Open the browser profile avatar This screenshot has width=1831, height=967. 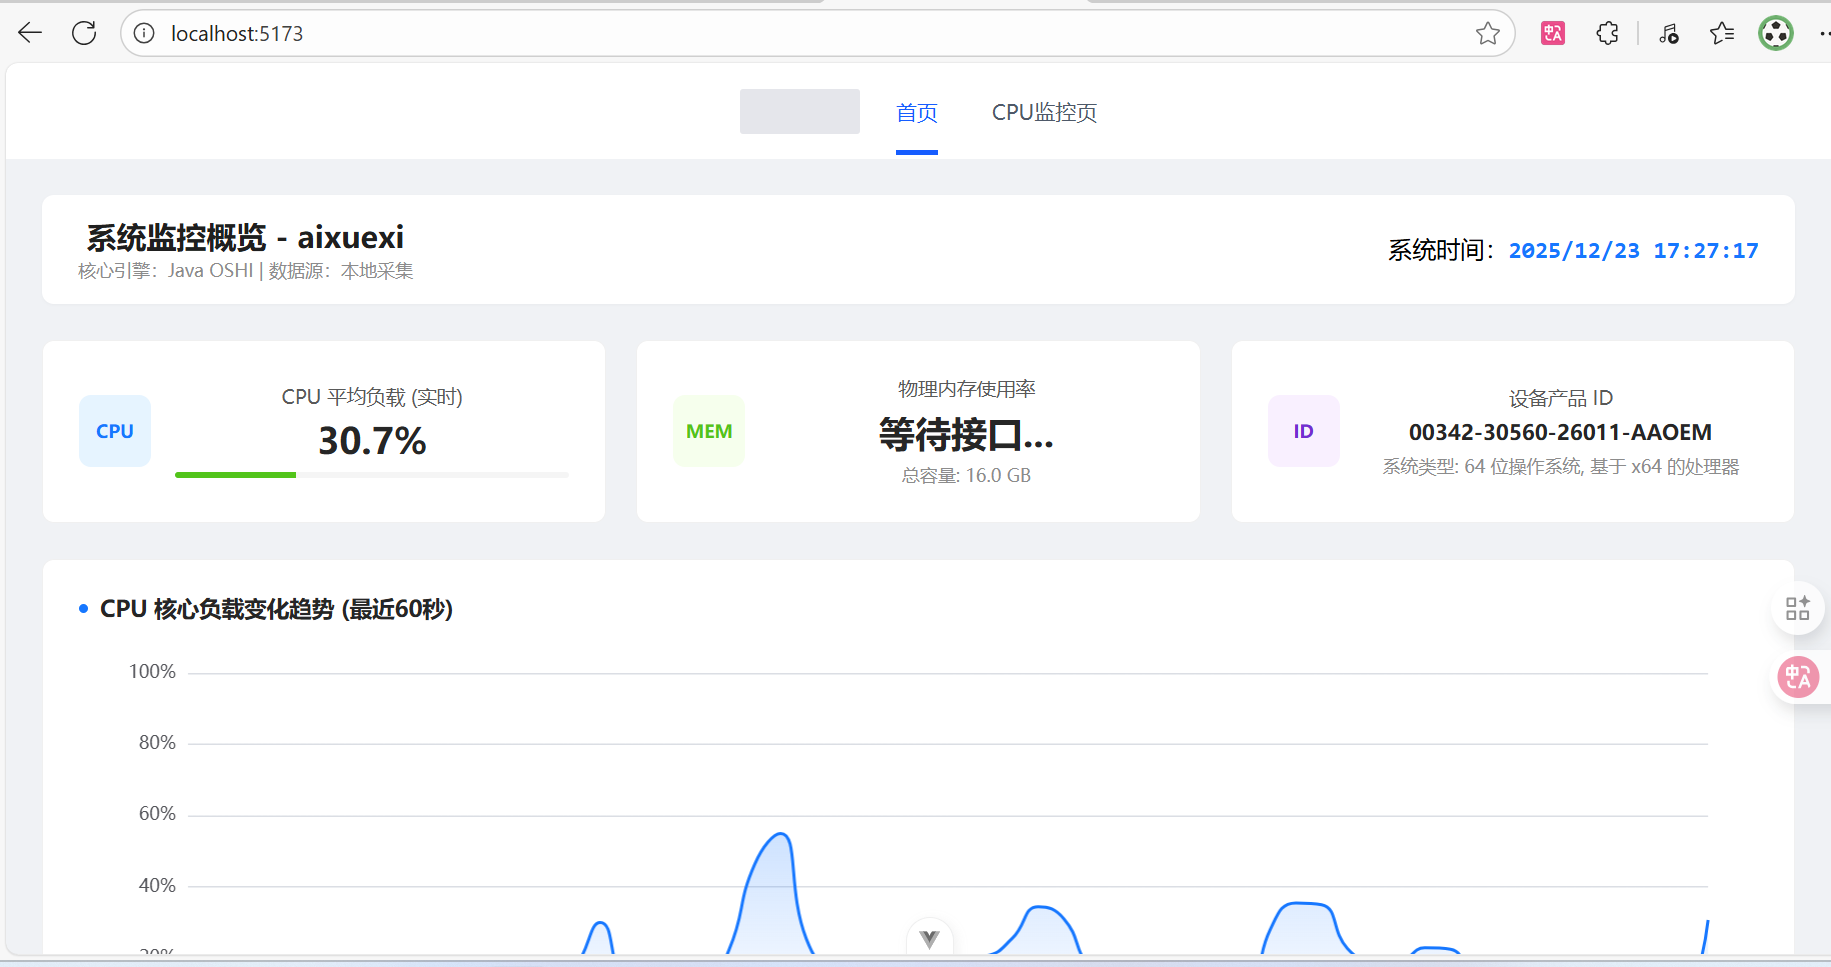(x=1776, y=33)
